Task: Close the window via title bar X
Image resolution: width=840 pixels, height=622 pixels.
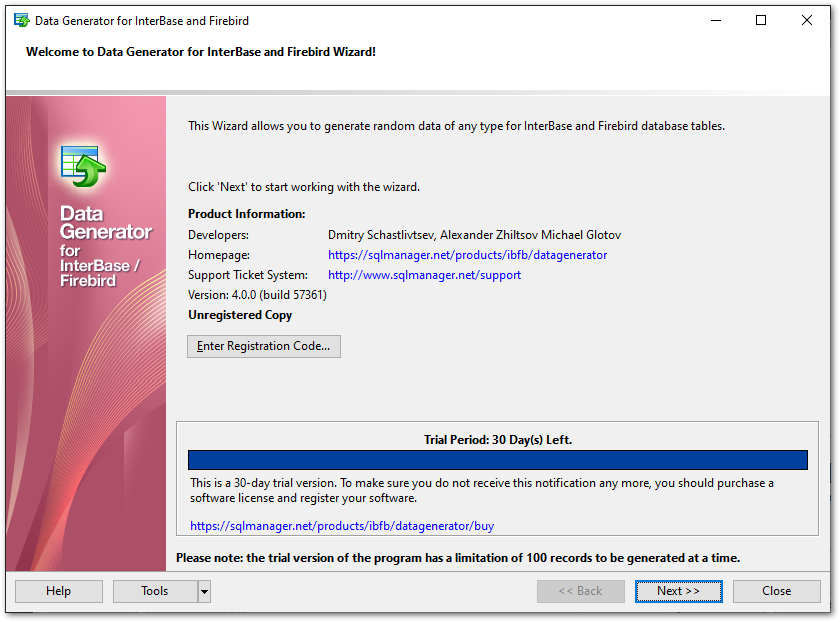Action: [x=807, y=21]
